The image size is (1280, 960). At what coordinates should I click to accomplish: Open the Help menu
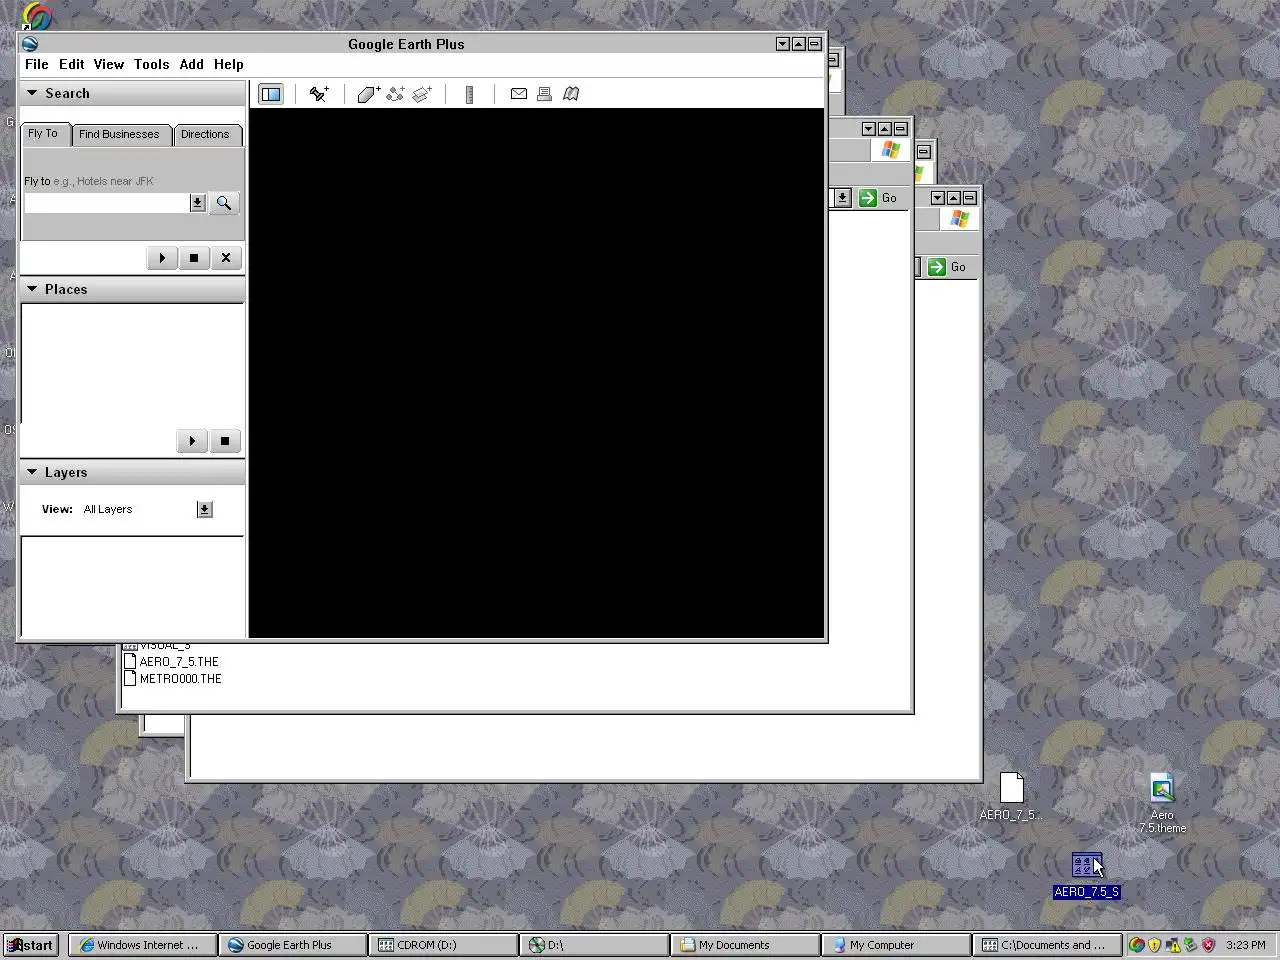pos(229,64)
